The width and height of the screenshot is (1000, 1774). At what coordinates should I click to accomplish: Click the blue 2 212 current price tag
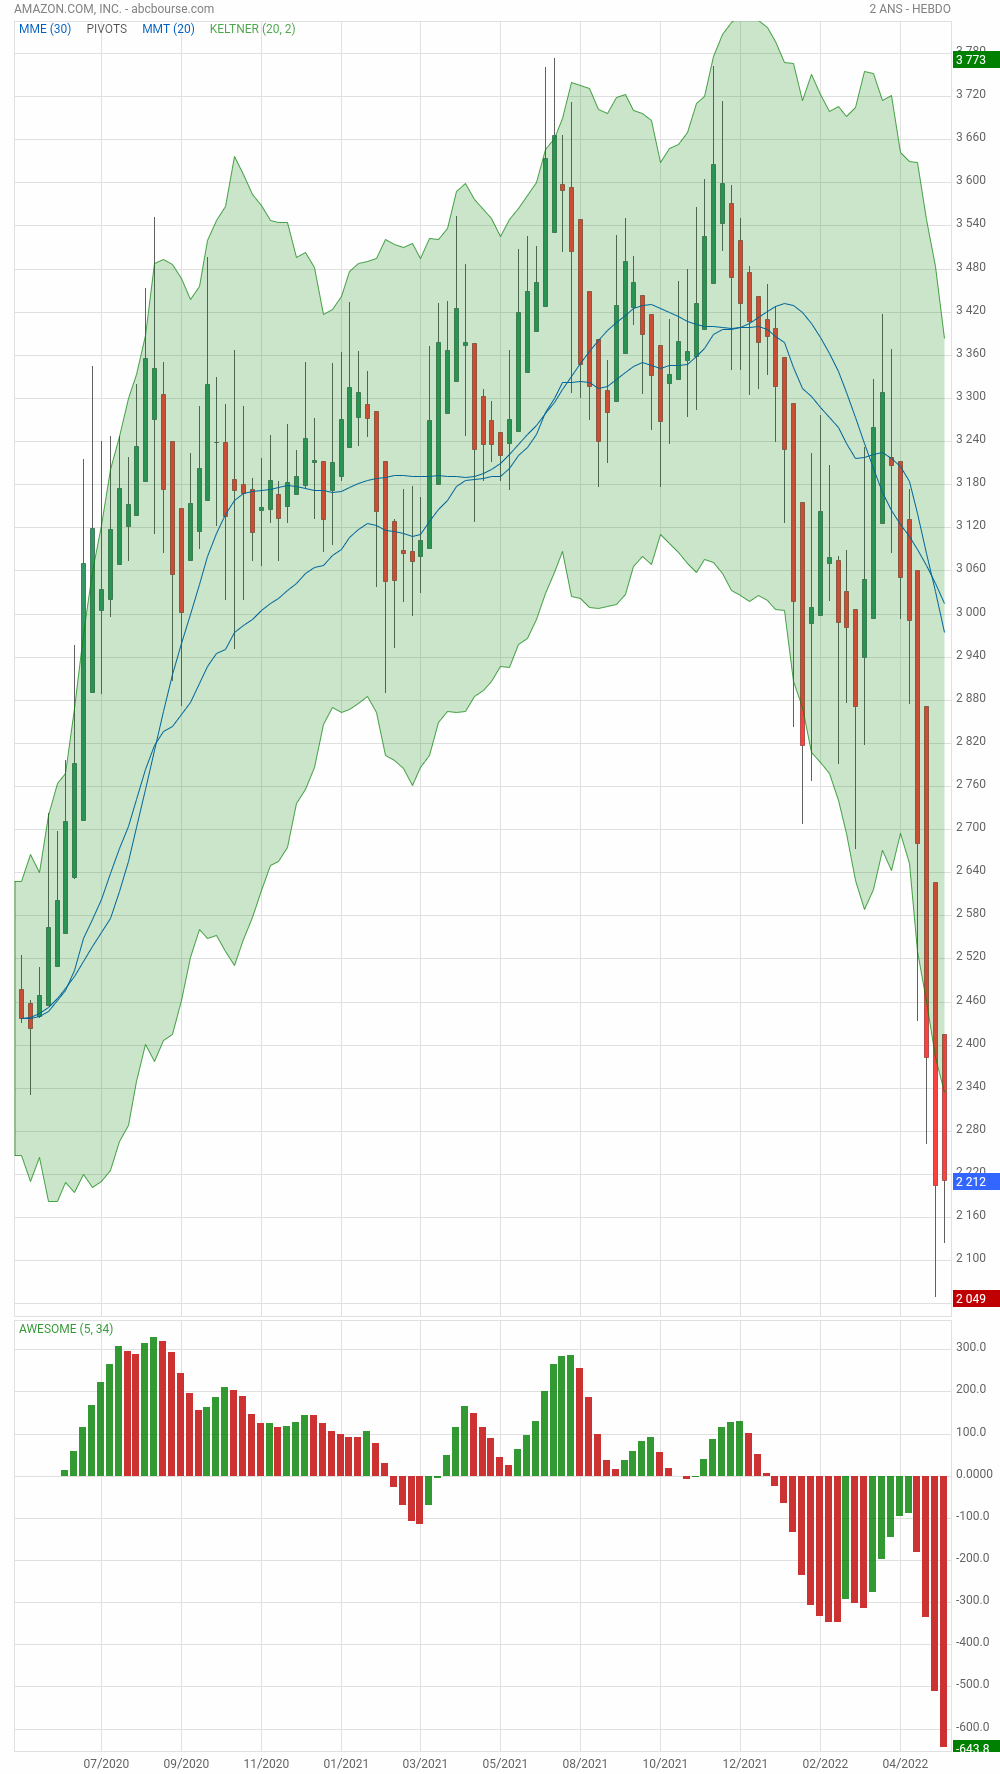(976, 1182)
